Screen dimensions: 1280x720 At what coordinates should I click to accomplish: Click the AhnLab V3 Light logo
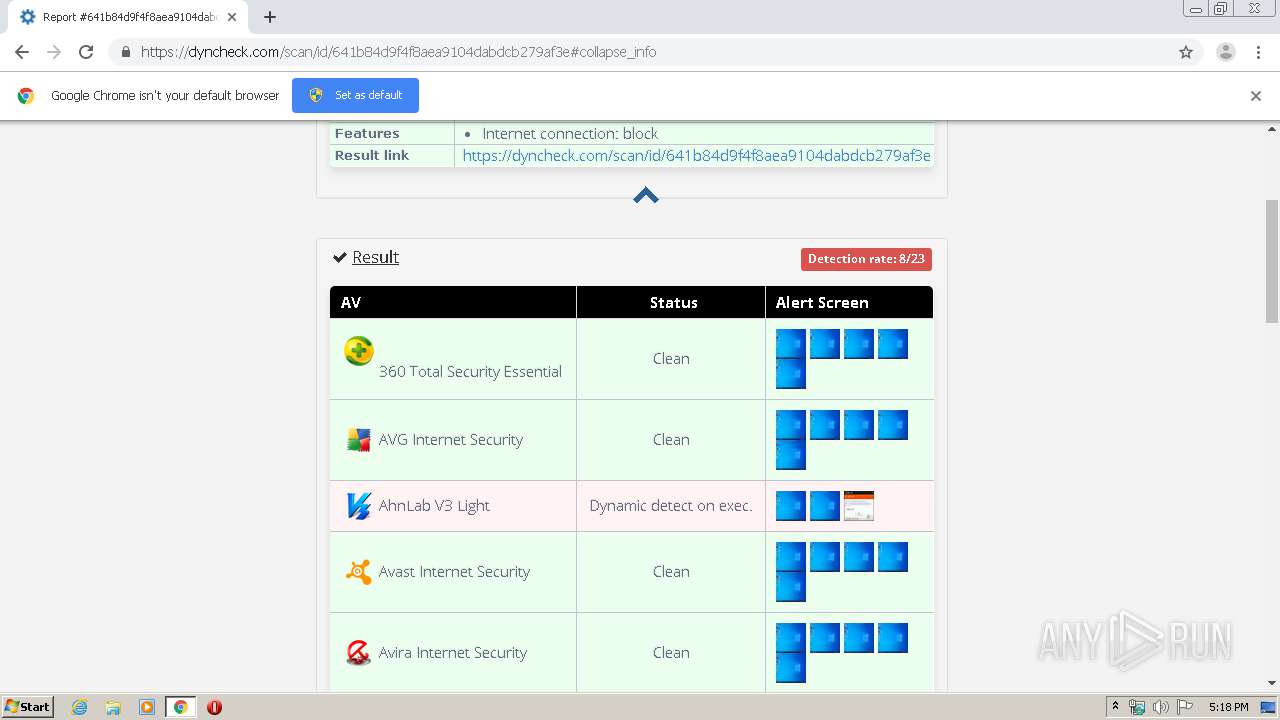(359, 506)
